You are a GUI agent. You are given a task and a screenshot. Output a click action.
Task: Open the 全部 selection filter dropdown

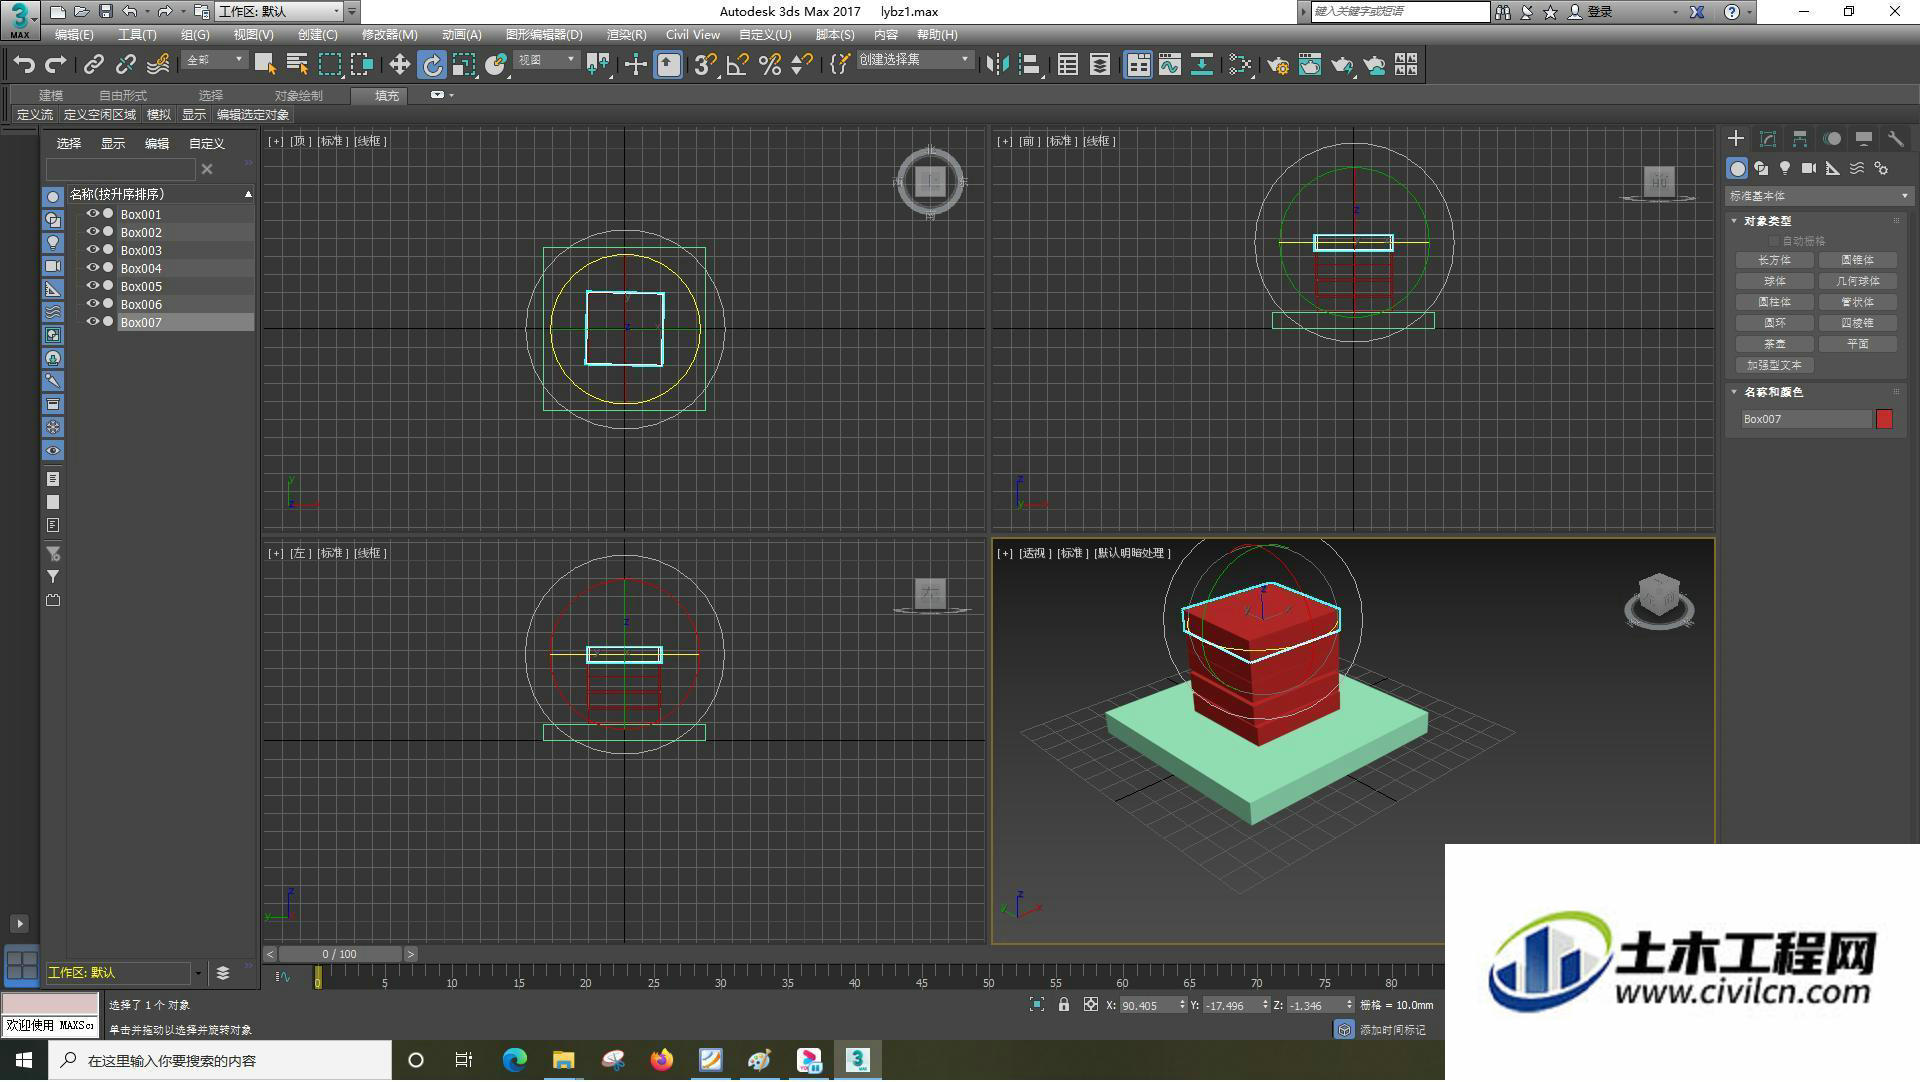point(215,61)
